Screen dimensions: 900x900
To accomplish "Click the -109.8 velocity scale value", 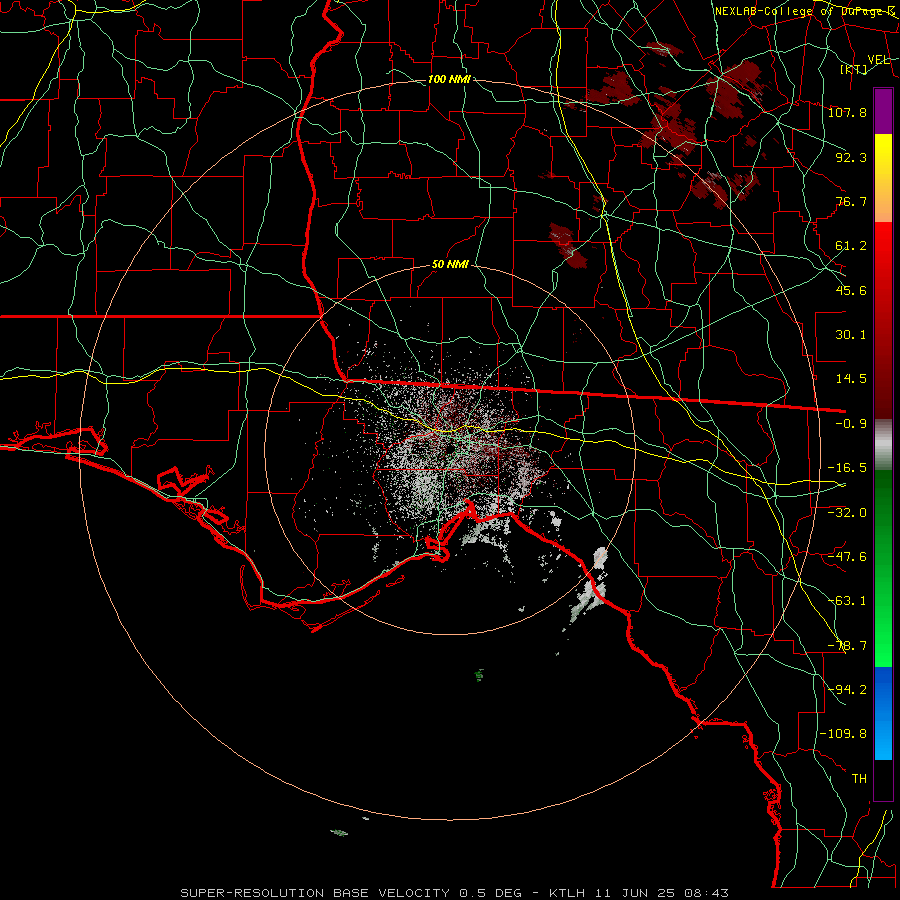I will coord(843,734).
